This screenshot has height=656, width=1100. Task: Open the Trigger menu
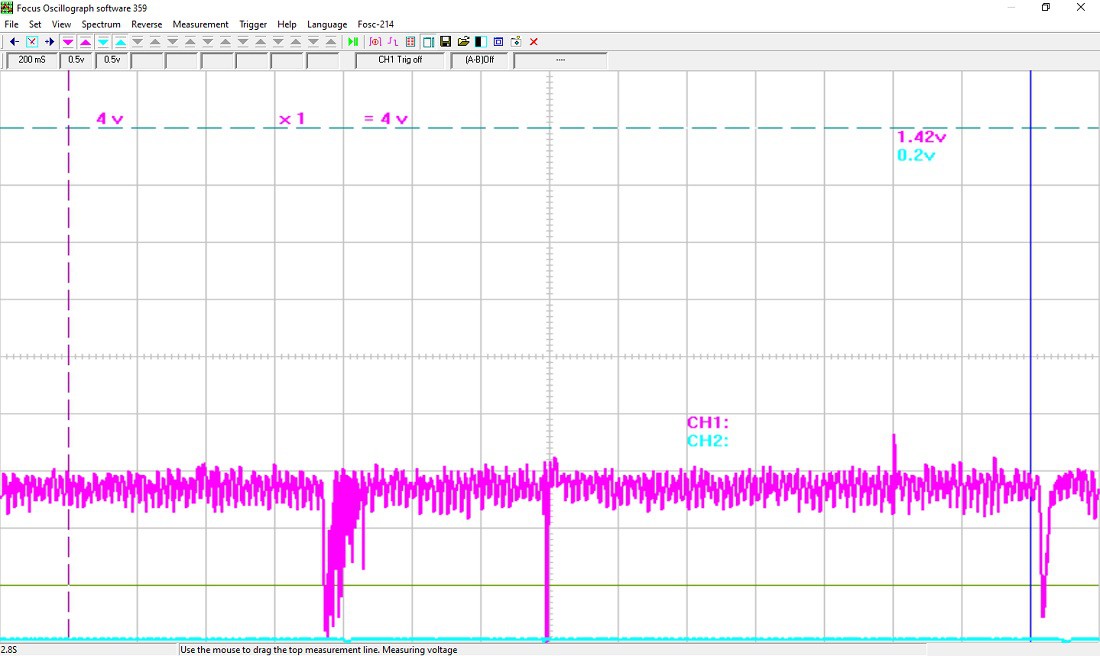(253, 24)
